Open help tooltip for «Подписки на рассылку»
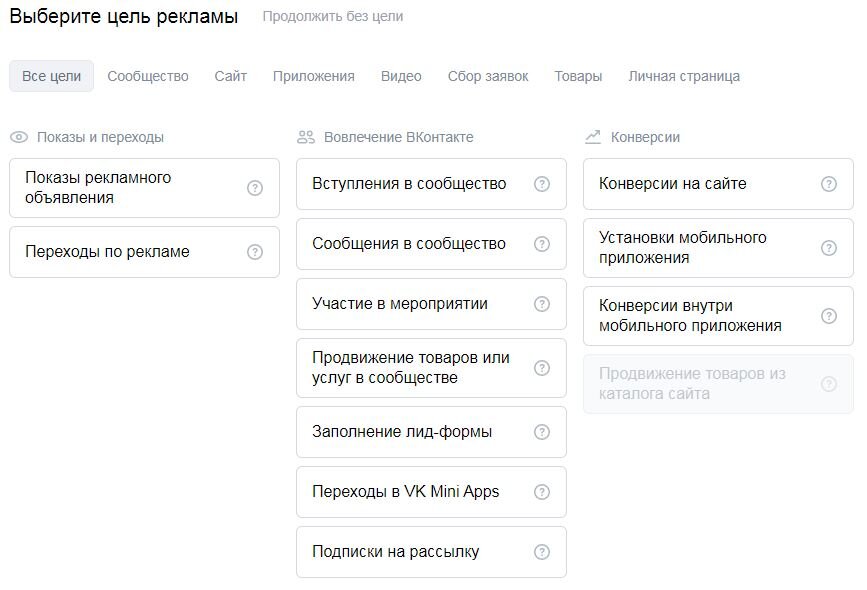 pyautogui.click(x=542, y=551)
